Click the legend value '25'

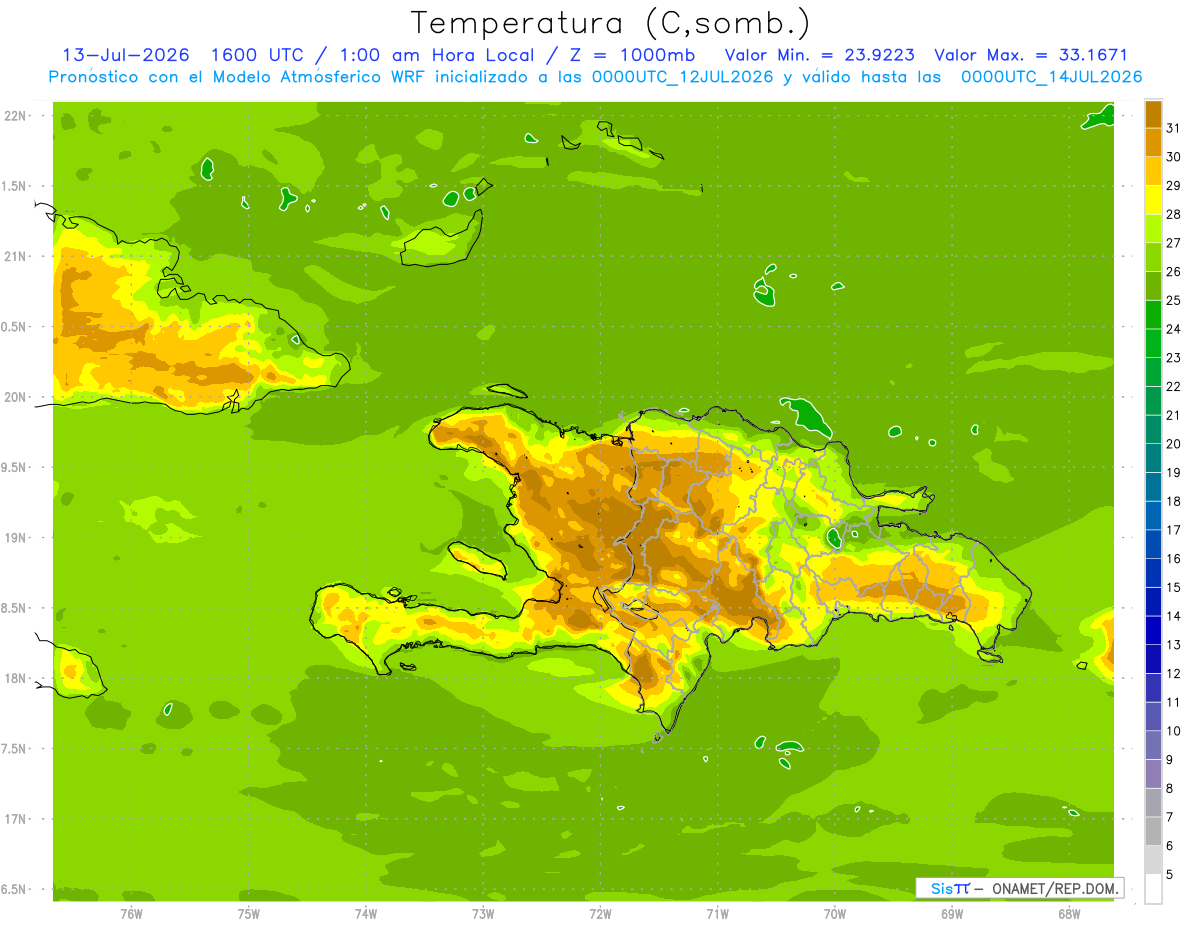click(x=1174, y=300)
